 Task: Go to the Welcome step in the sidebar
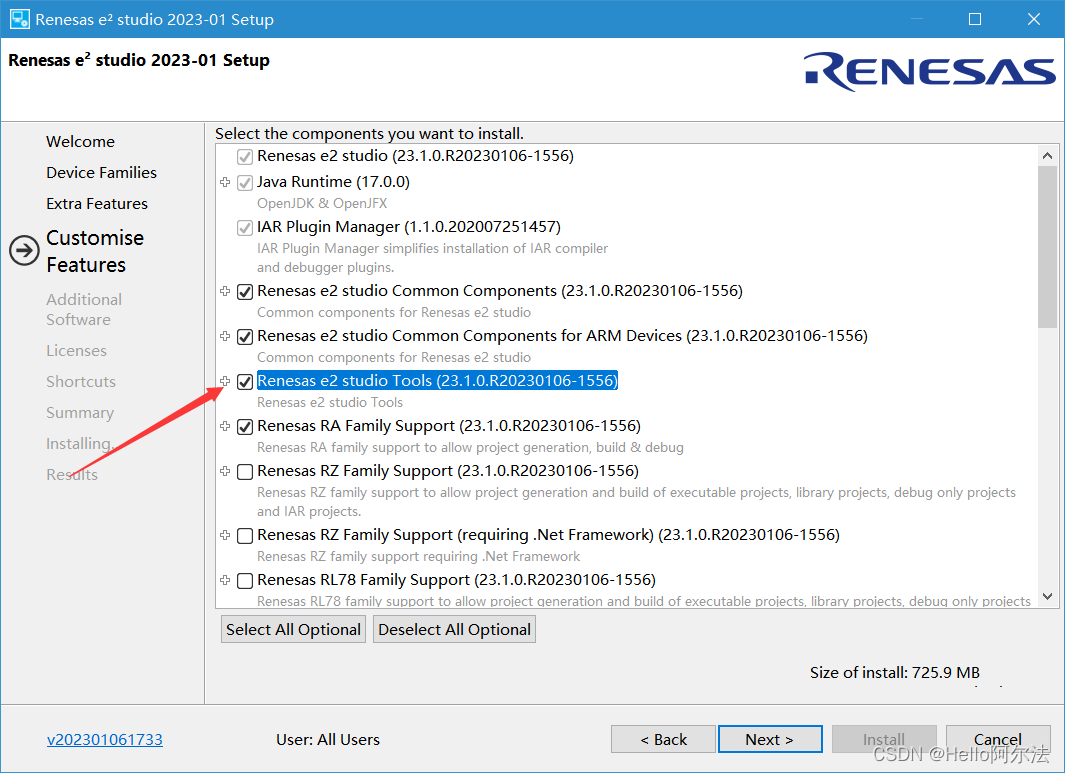[x=80, y=142]
